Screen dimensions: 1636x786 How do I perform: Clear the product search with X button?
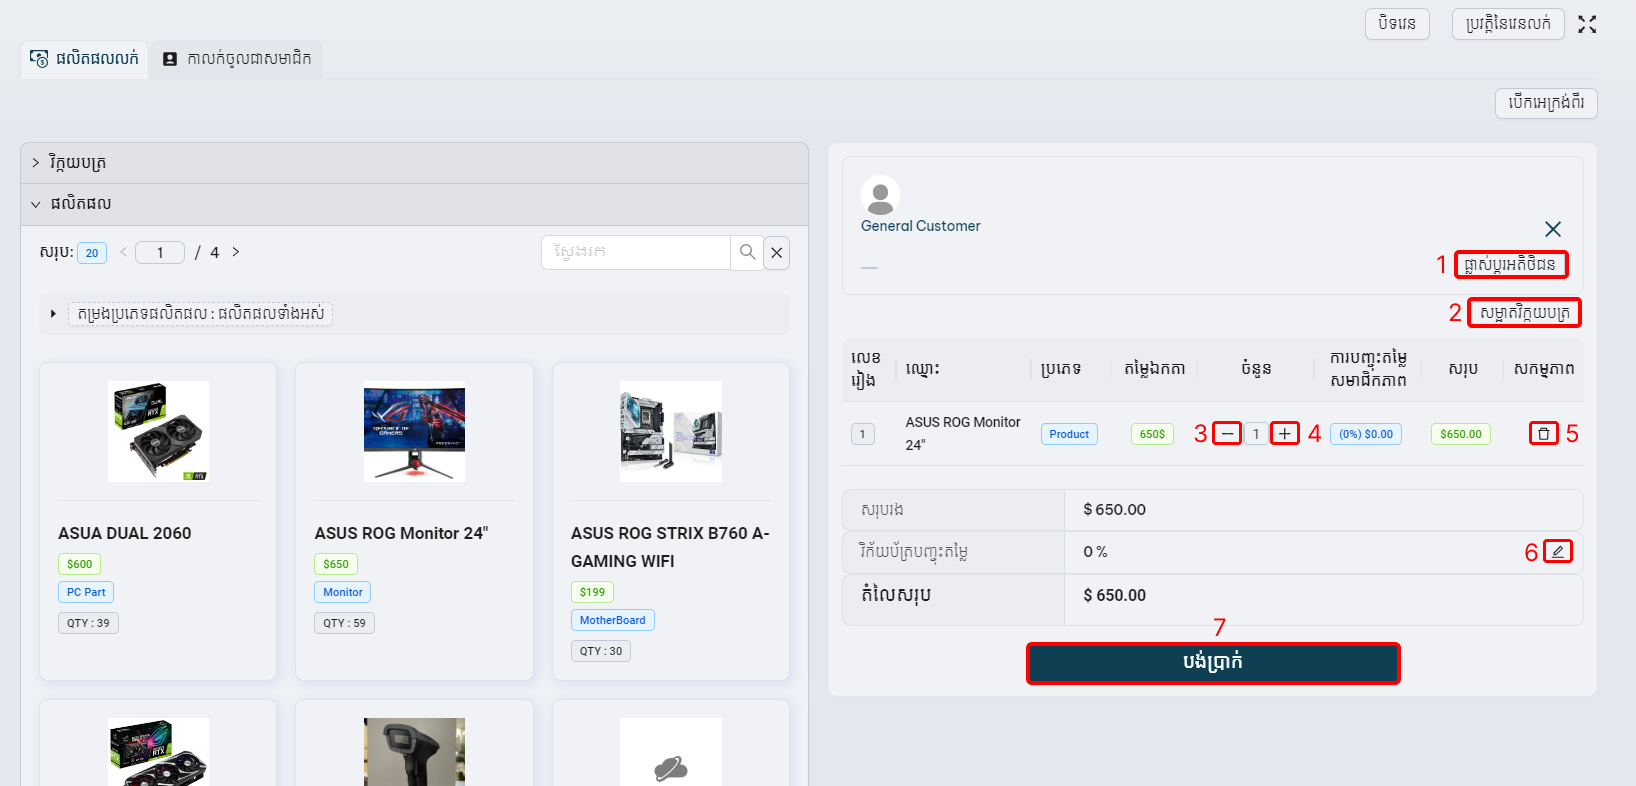(777, 253)
